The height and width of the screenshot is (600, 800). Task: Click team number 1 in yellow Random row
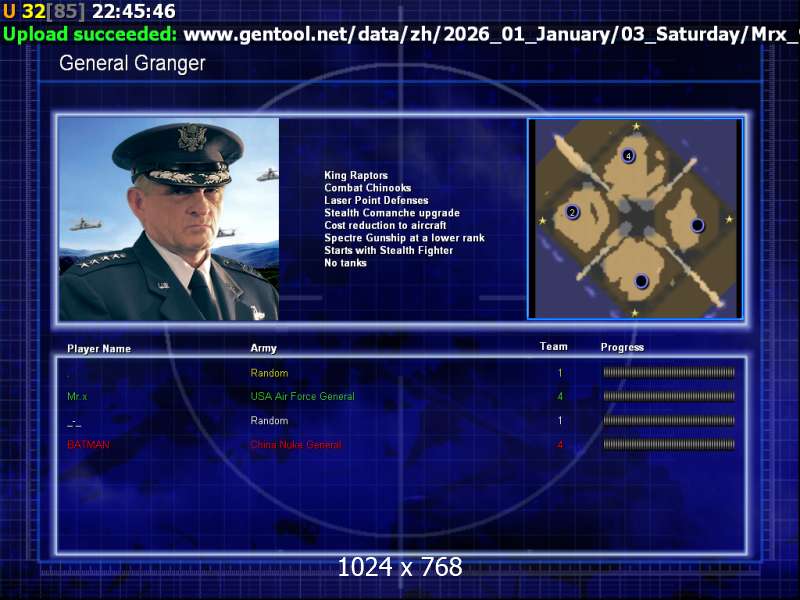pos(560,373)
